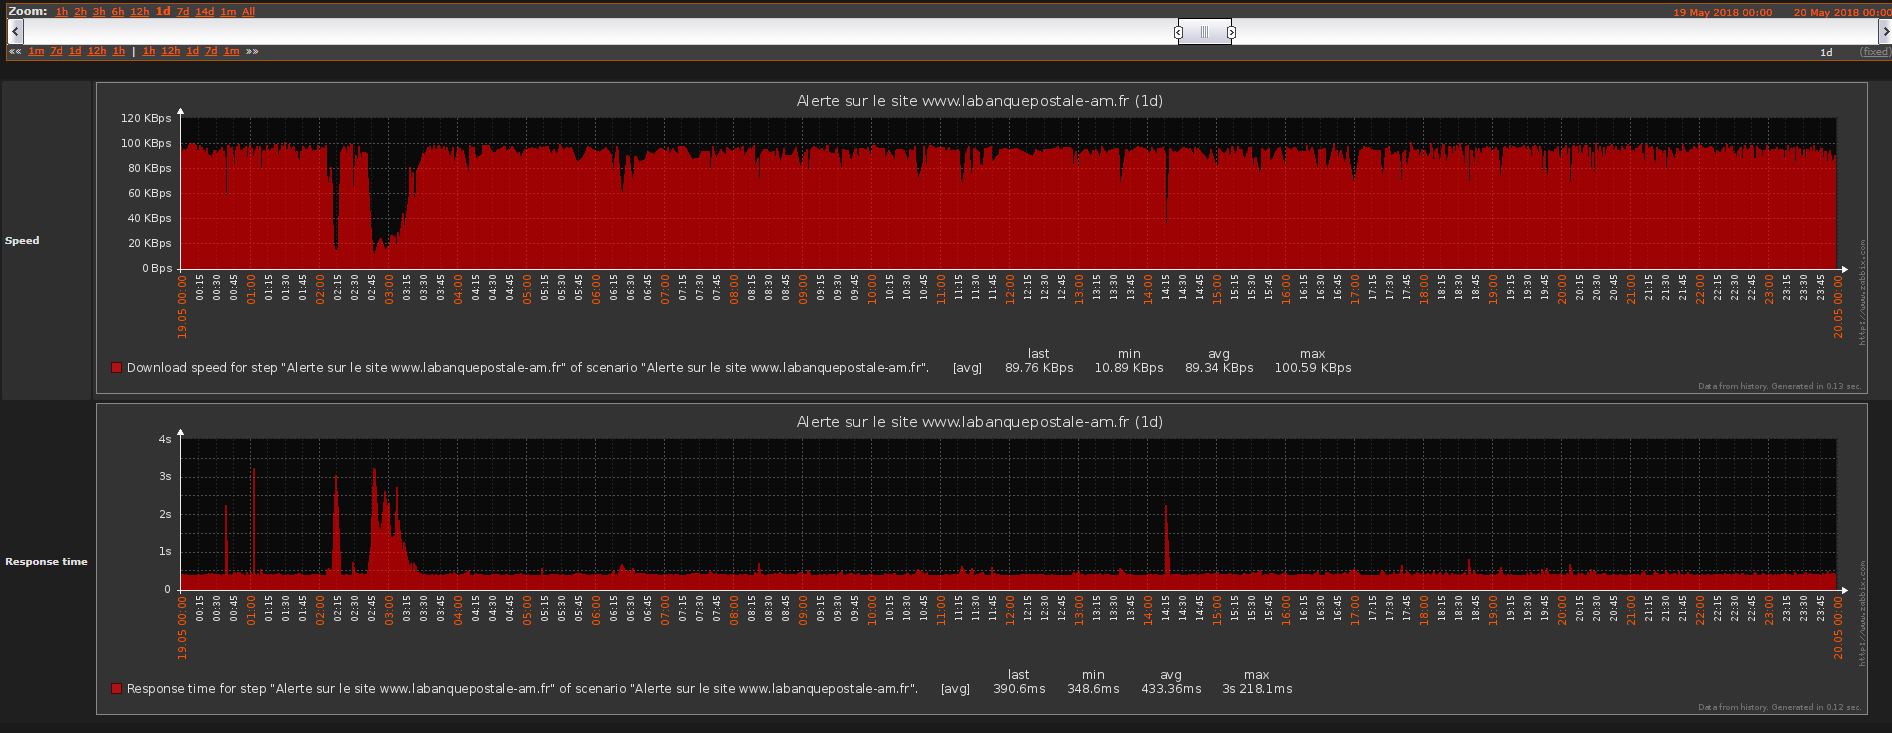Set zoom level to 7d
1892x733 pixels.
[x=183, y=12]
